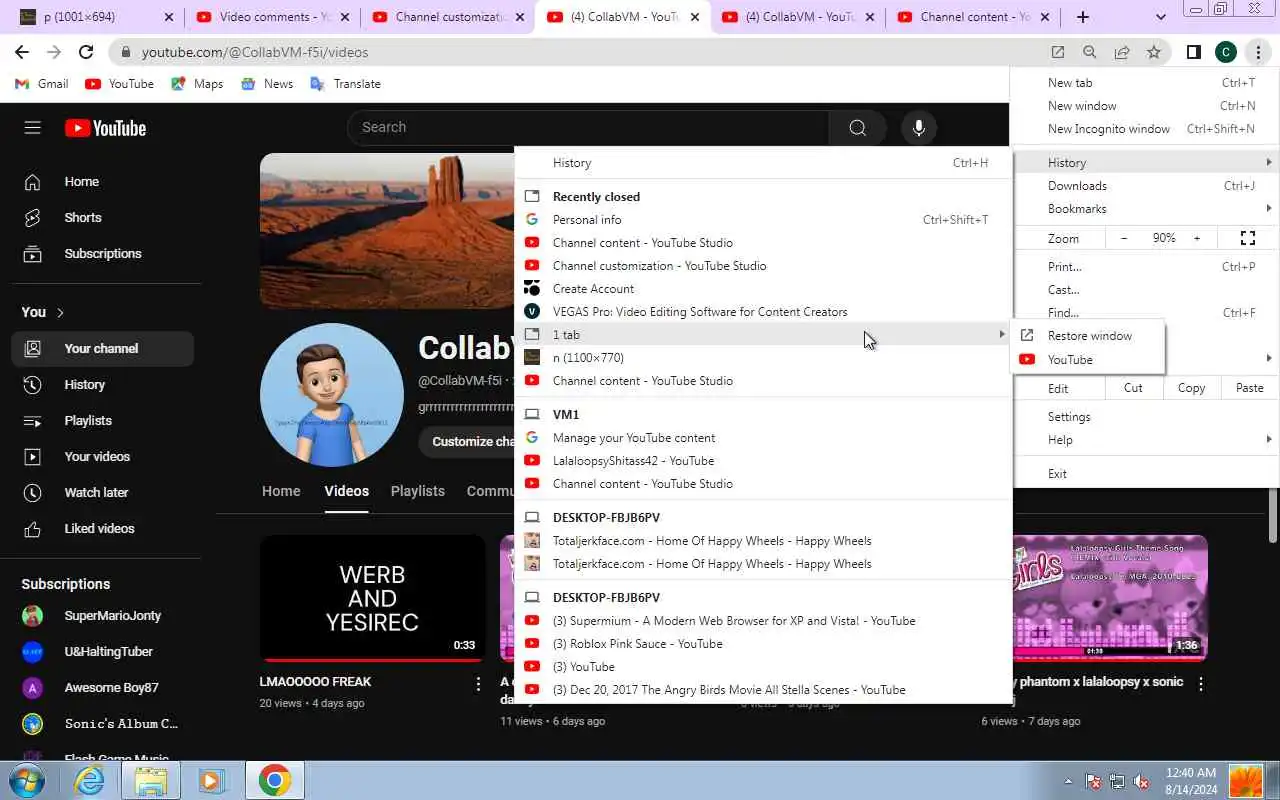This screenshot has width=1280, height=800.
Task: Click Paste in the Edit row
Action: (1249, 388)
